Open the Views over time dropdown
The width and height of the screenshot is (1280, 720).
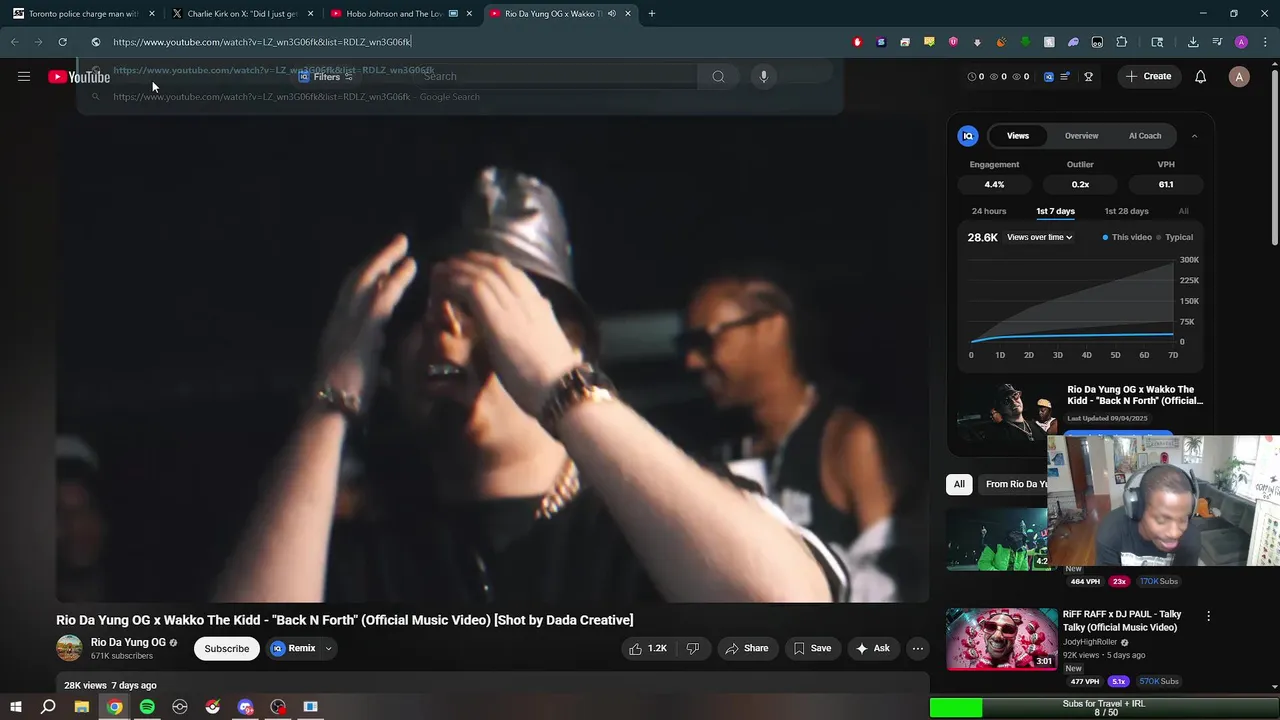tap(1040, 237)
